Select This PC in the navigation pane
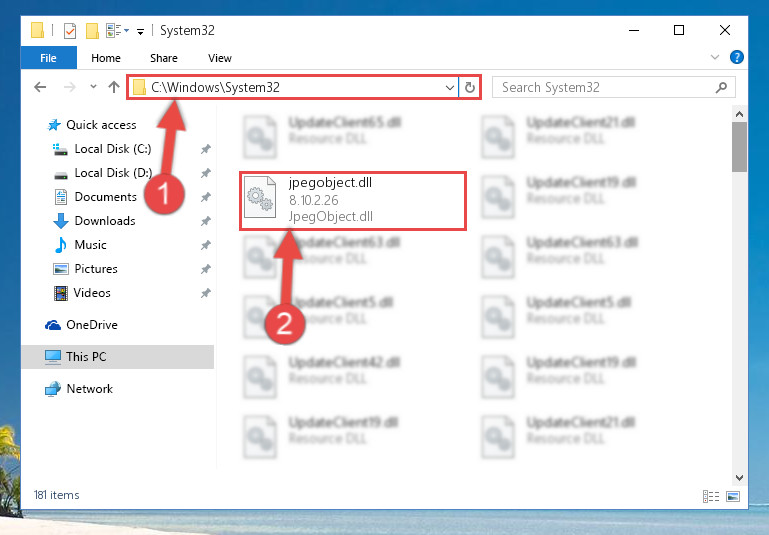This screenshot has height=535, width=769. [118, 357]
